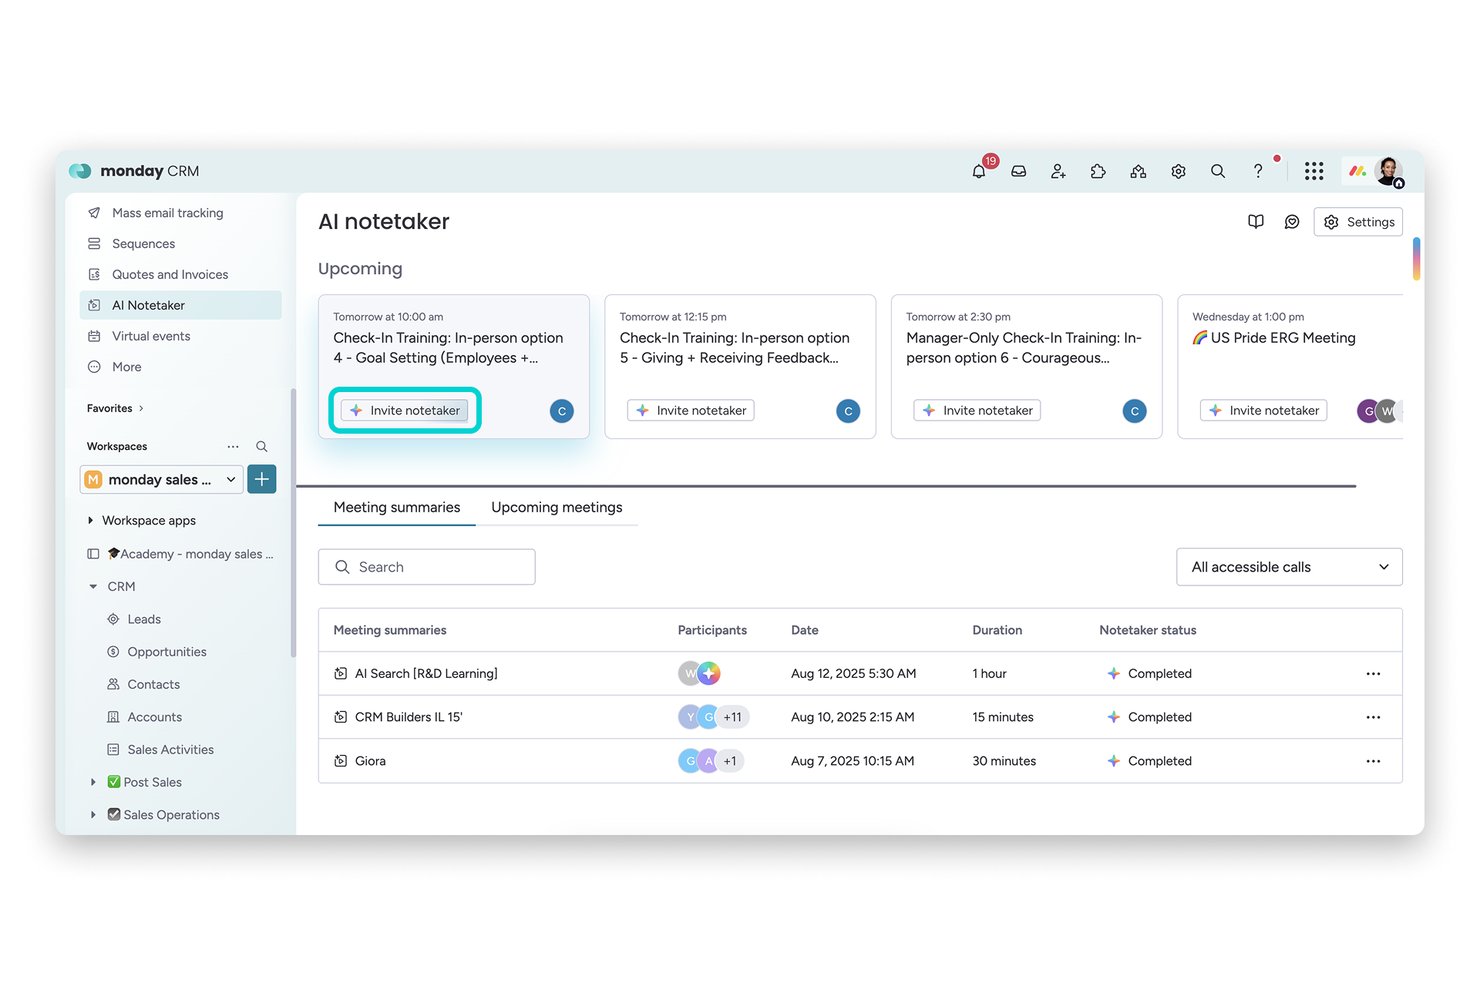Invite notetaker to Goal Setting check-in
Image resolution: width=1480 pixels, height=987 pixels.
tap(404, 411)
